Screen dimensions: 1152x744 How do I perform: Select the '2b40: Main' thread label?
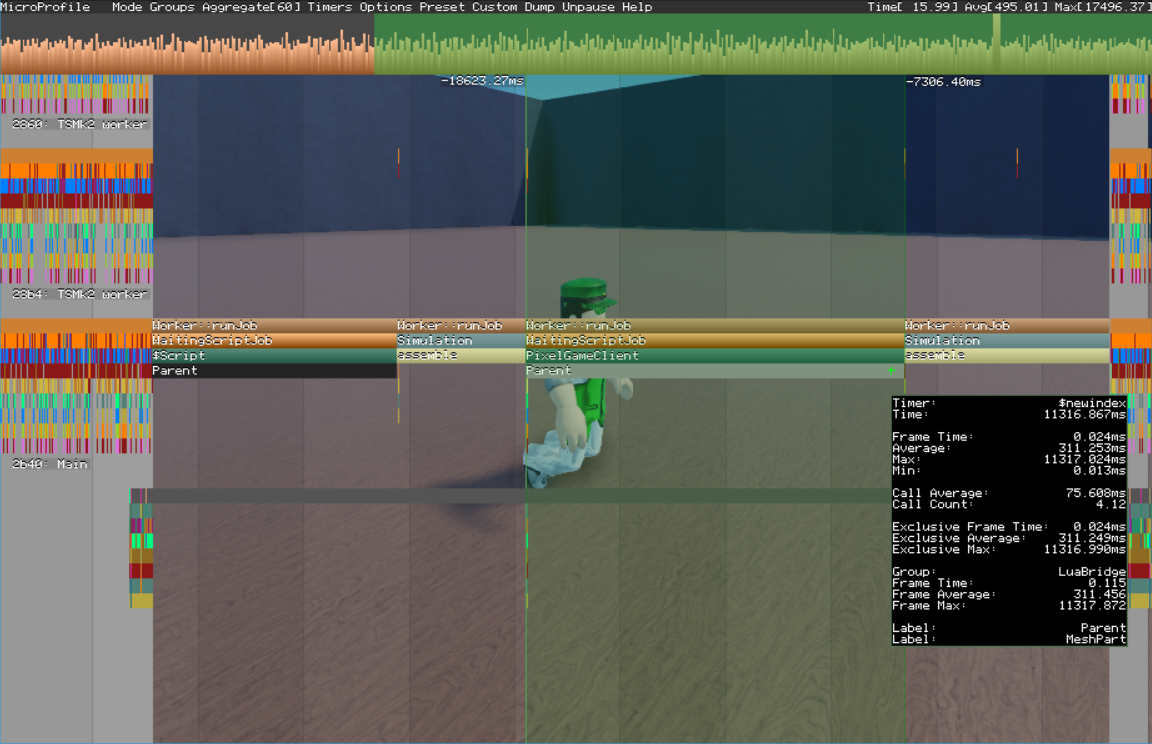49,464
